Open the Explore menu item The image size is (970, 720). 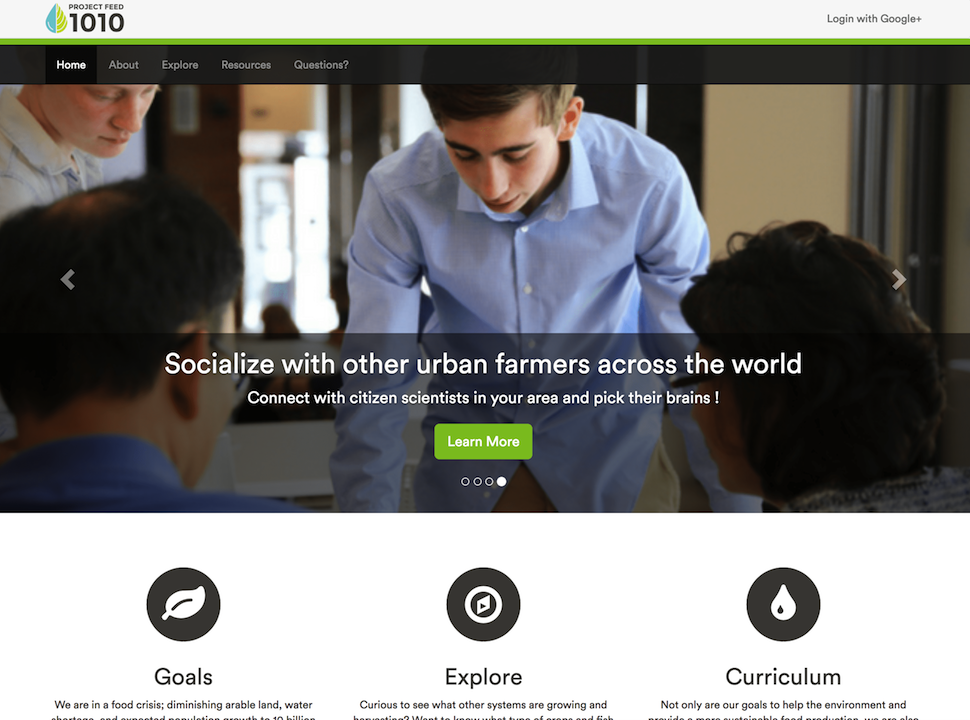(180, 65)
